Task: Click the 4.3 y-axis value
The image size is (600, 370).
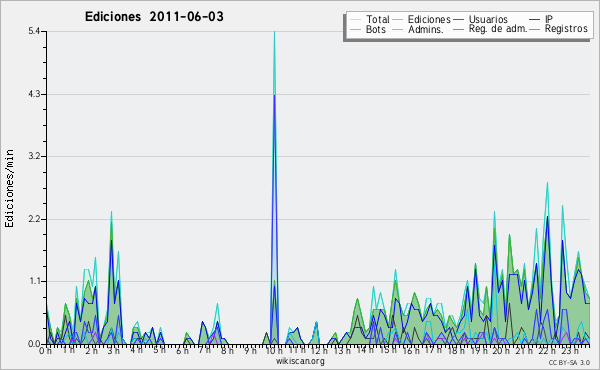Action: click(34, 94)
